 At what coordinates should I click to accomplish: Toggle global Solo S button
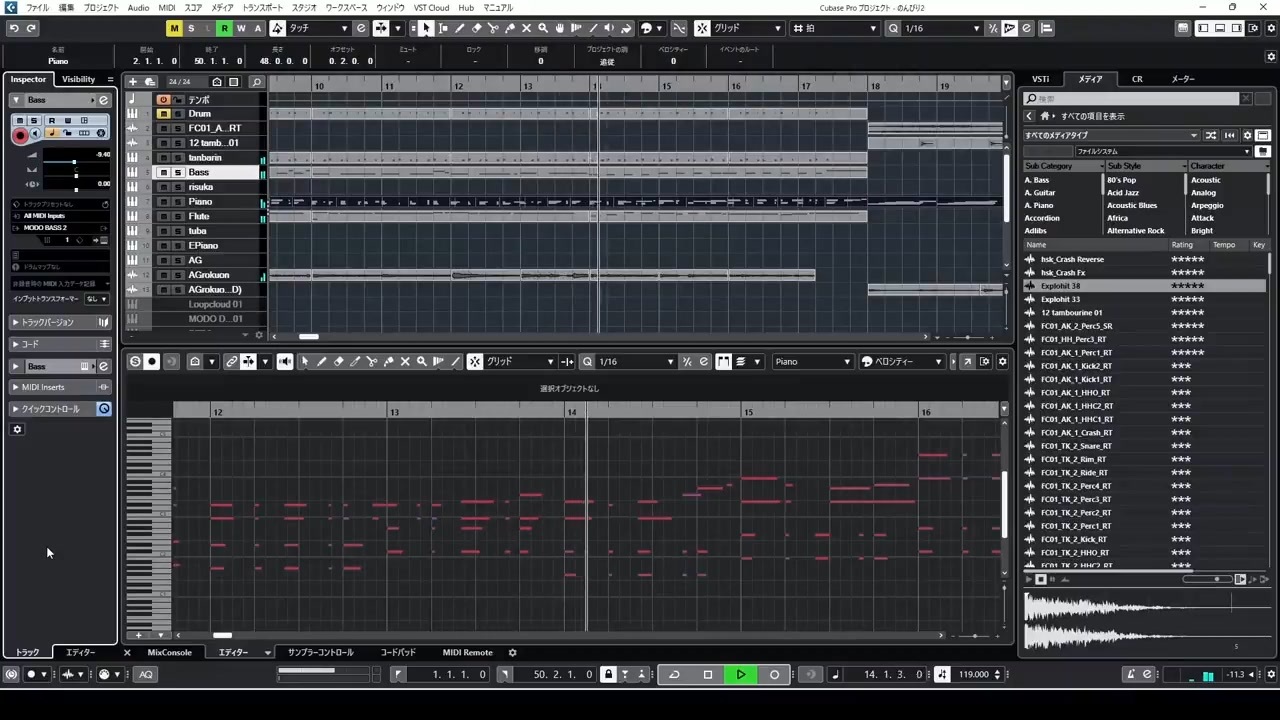[x=191, y=28]
